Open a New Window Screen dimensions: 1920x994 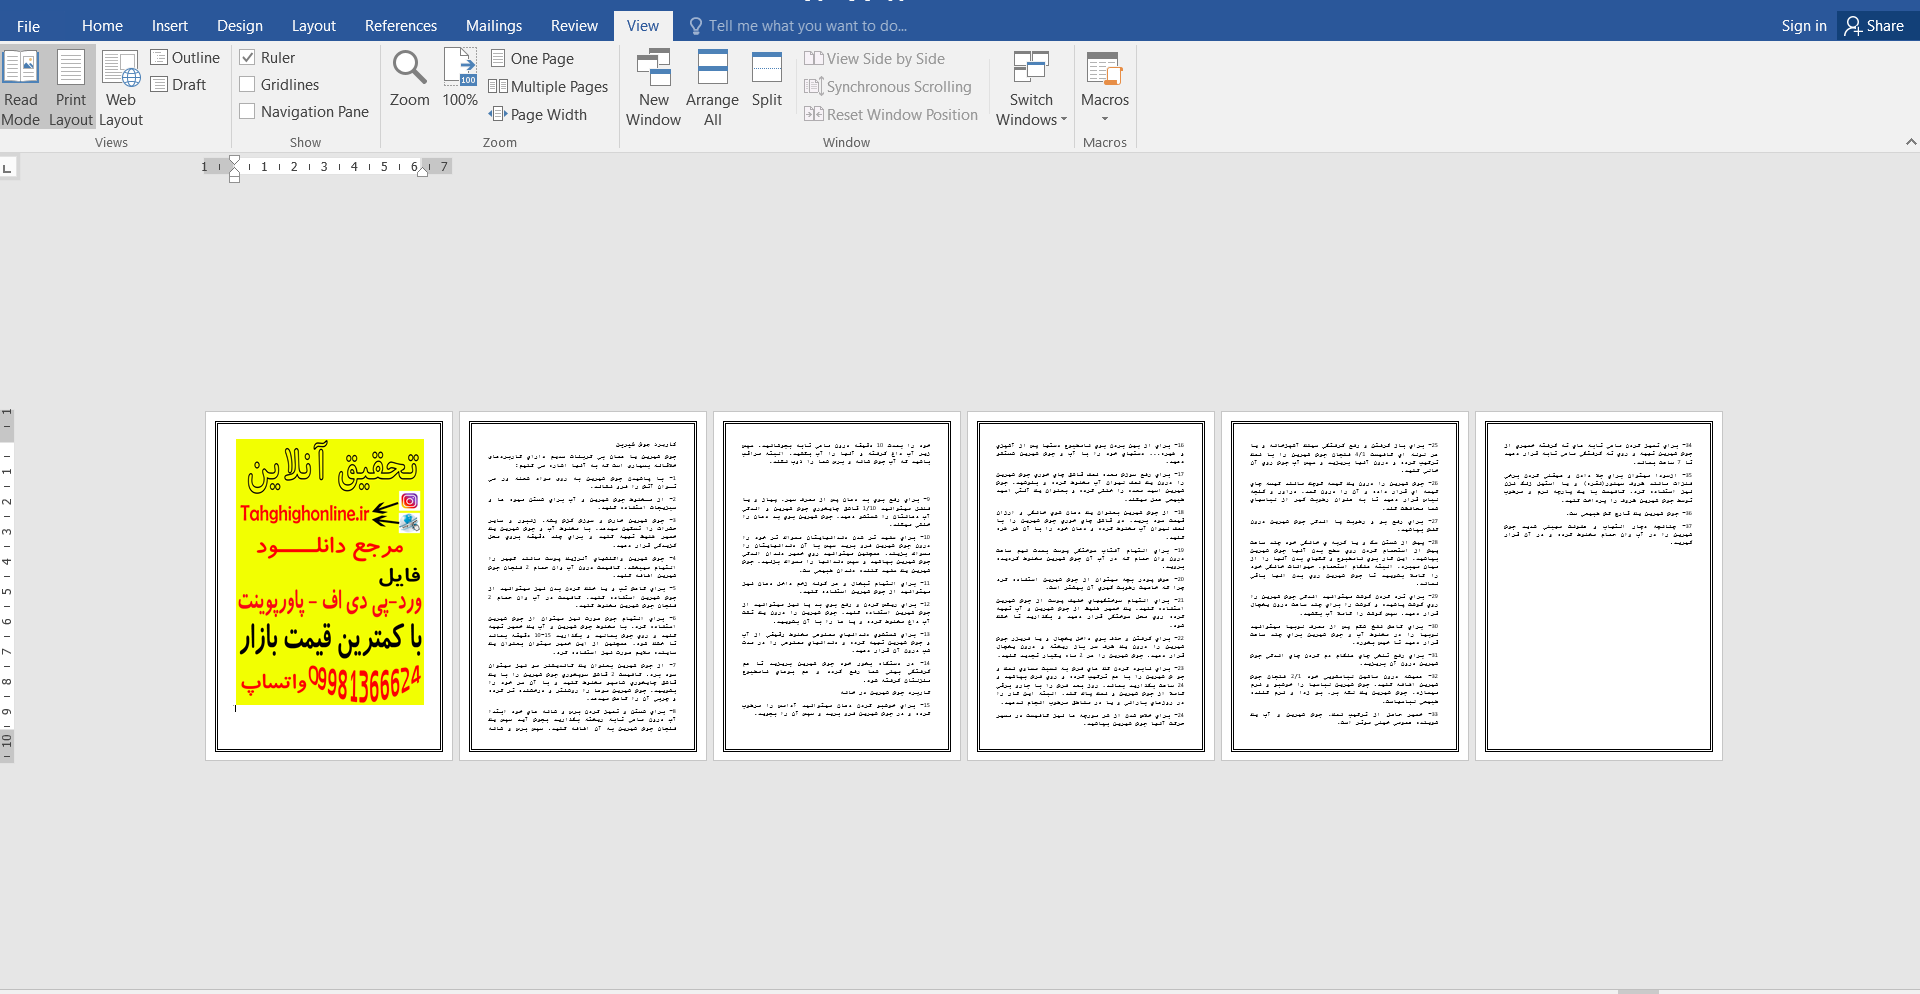(653, 88)
